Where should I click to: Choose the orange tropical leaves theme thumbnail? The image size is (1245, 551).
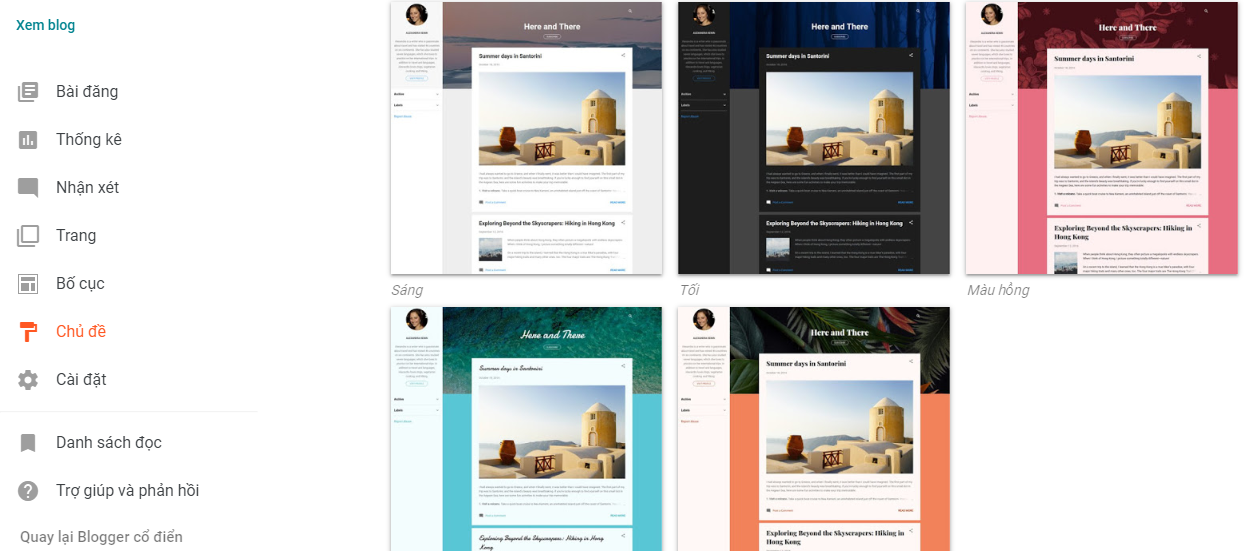click(x=814, y=429)
